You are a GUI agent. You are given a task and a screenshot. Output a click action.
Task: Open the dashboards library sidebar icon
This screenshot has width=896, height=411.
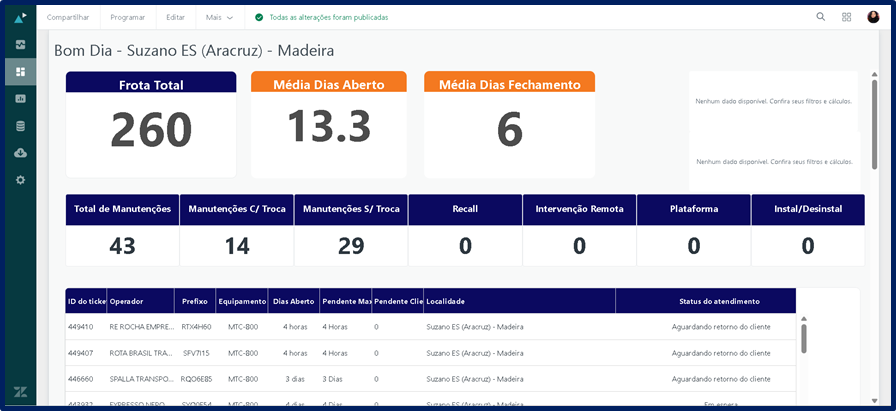point(20,45)
